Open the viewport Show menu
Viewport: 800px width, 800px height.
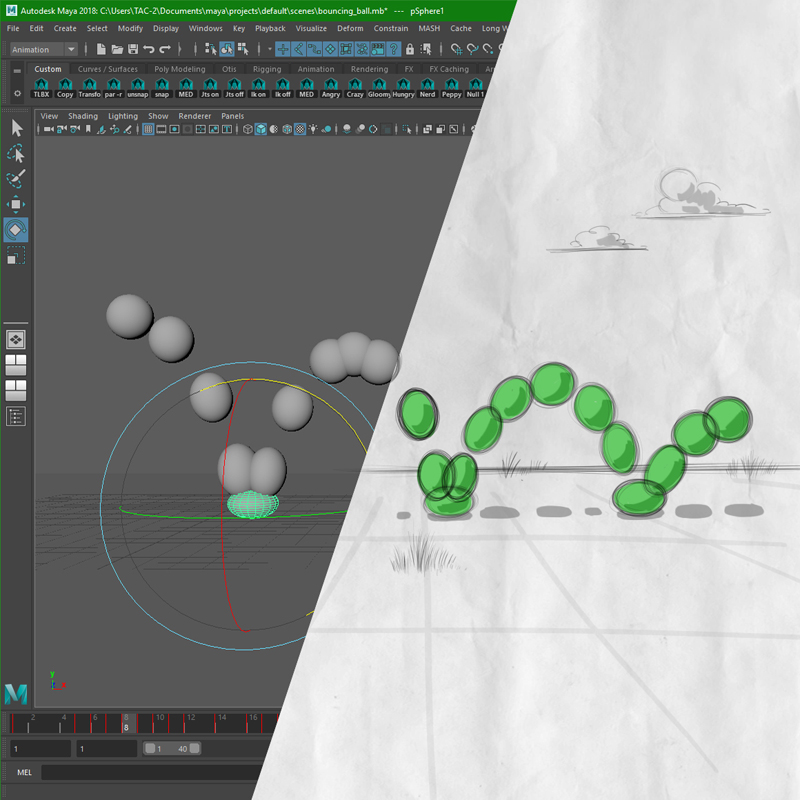point(158,116)
